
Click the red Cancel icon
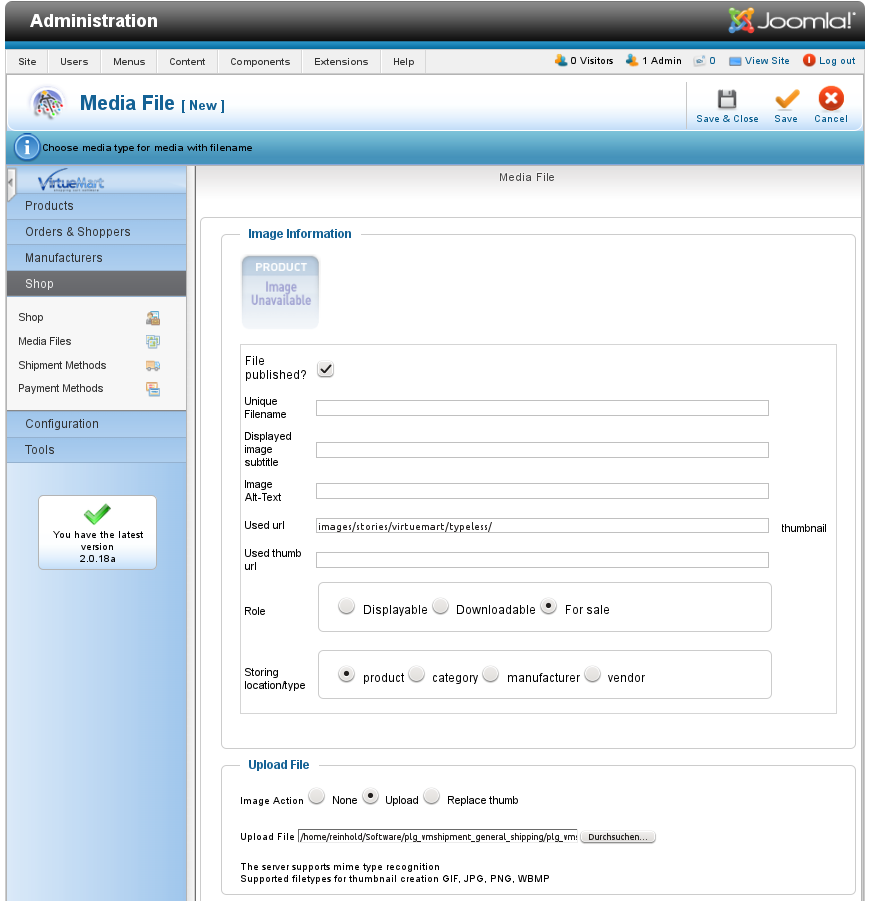pos(830,99)
